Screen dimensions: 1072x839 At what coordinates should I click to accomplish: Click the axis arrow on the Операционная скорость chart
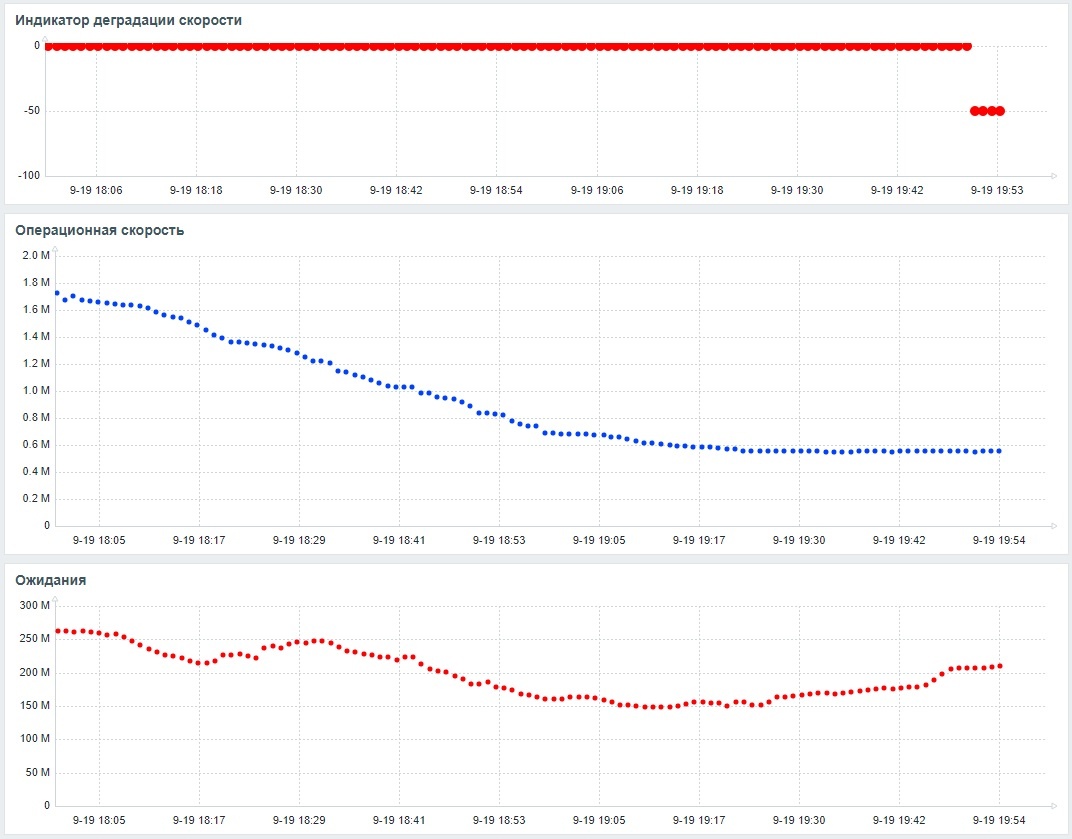(x=1055, y=524)
